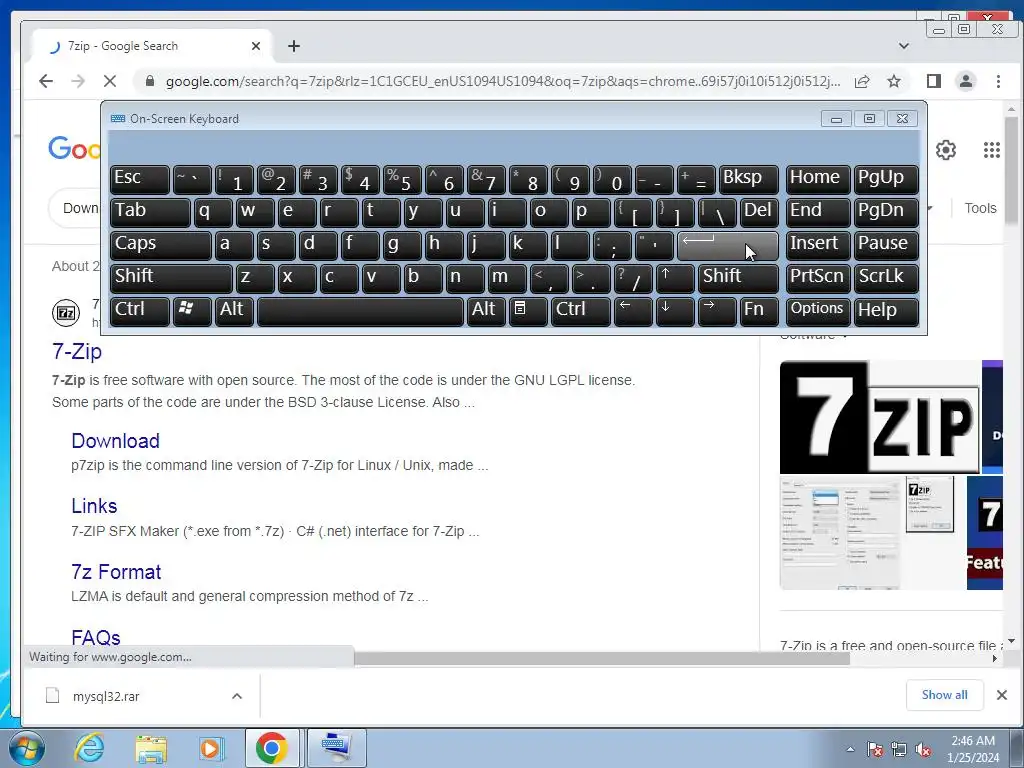1024x768 pixels.
Task: Bookmark this page with the star icon
Action: (894, 81)
